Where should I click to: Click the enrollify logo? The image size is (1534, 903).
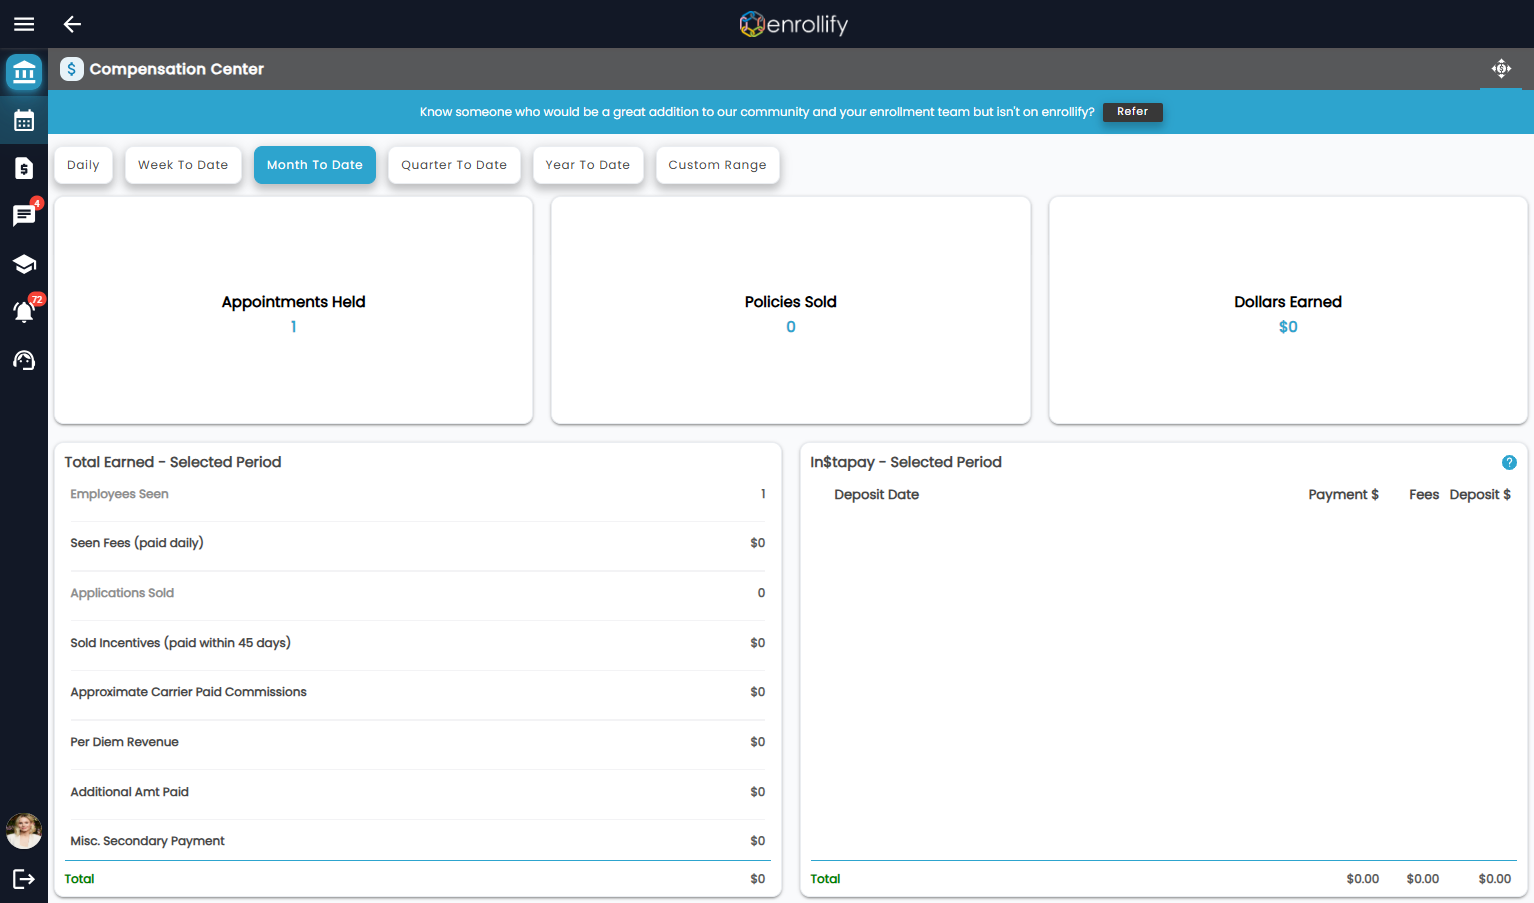point(793,24)
